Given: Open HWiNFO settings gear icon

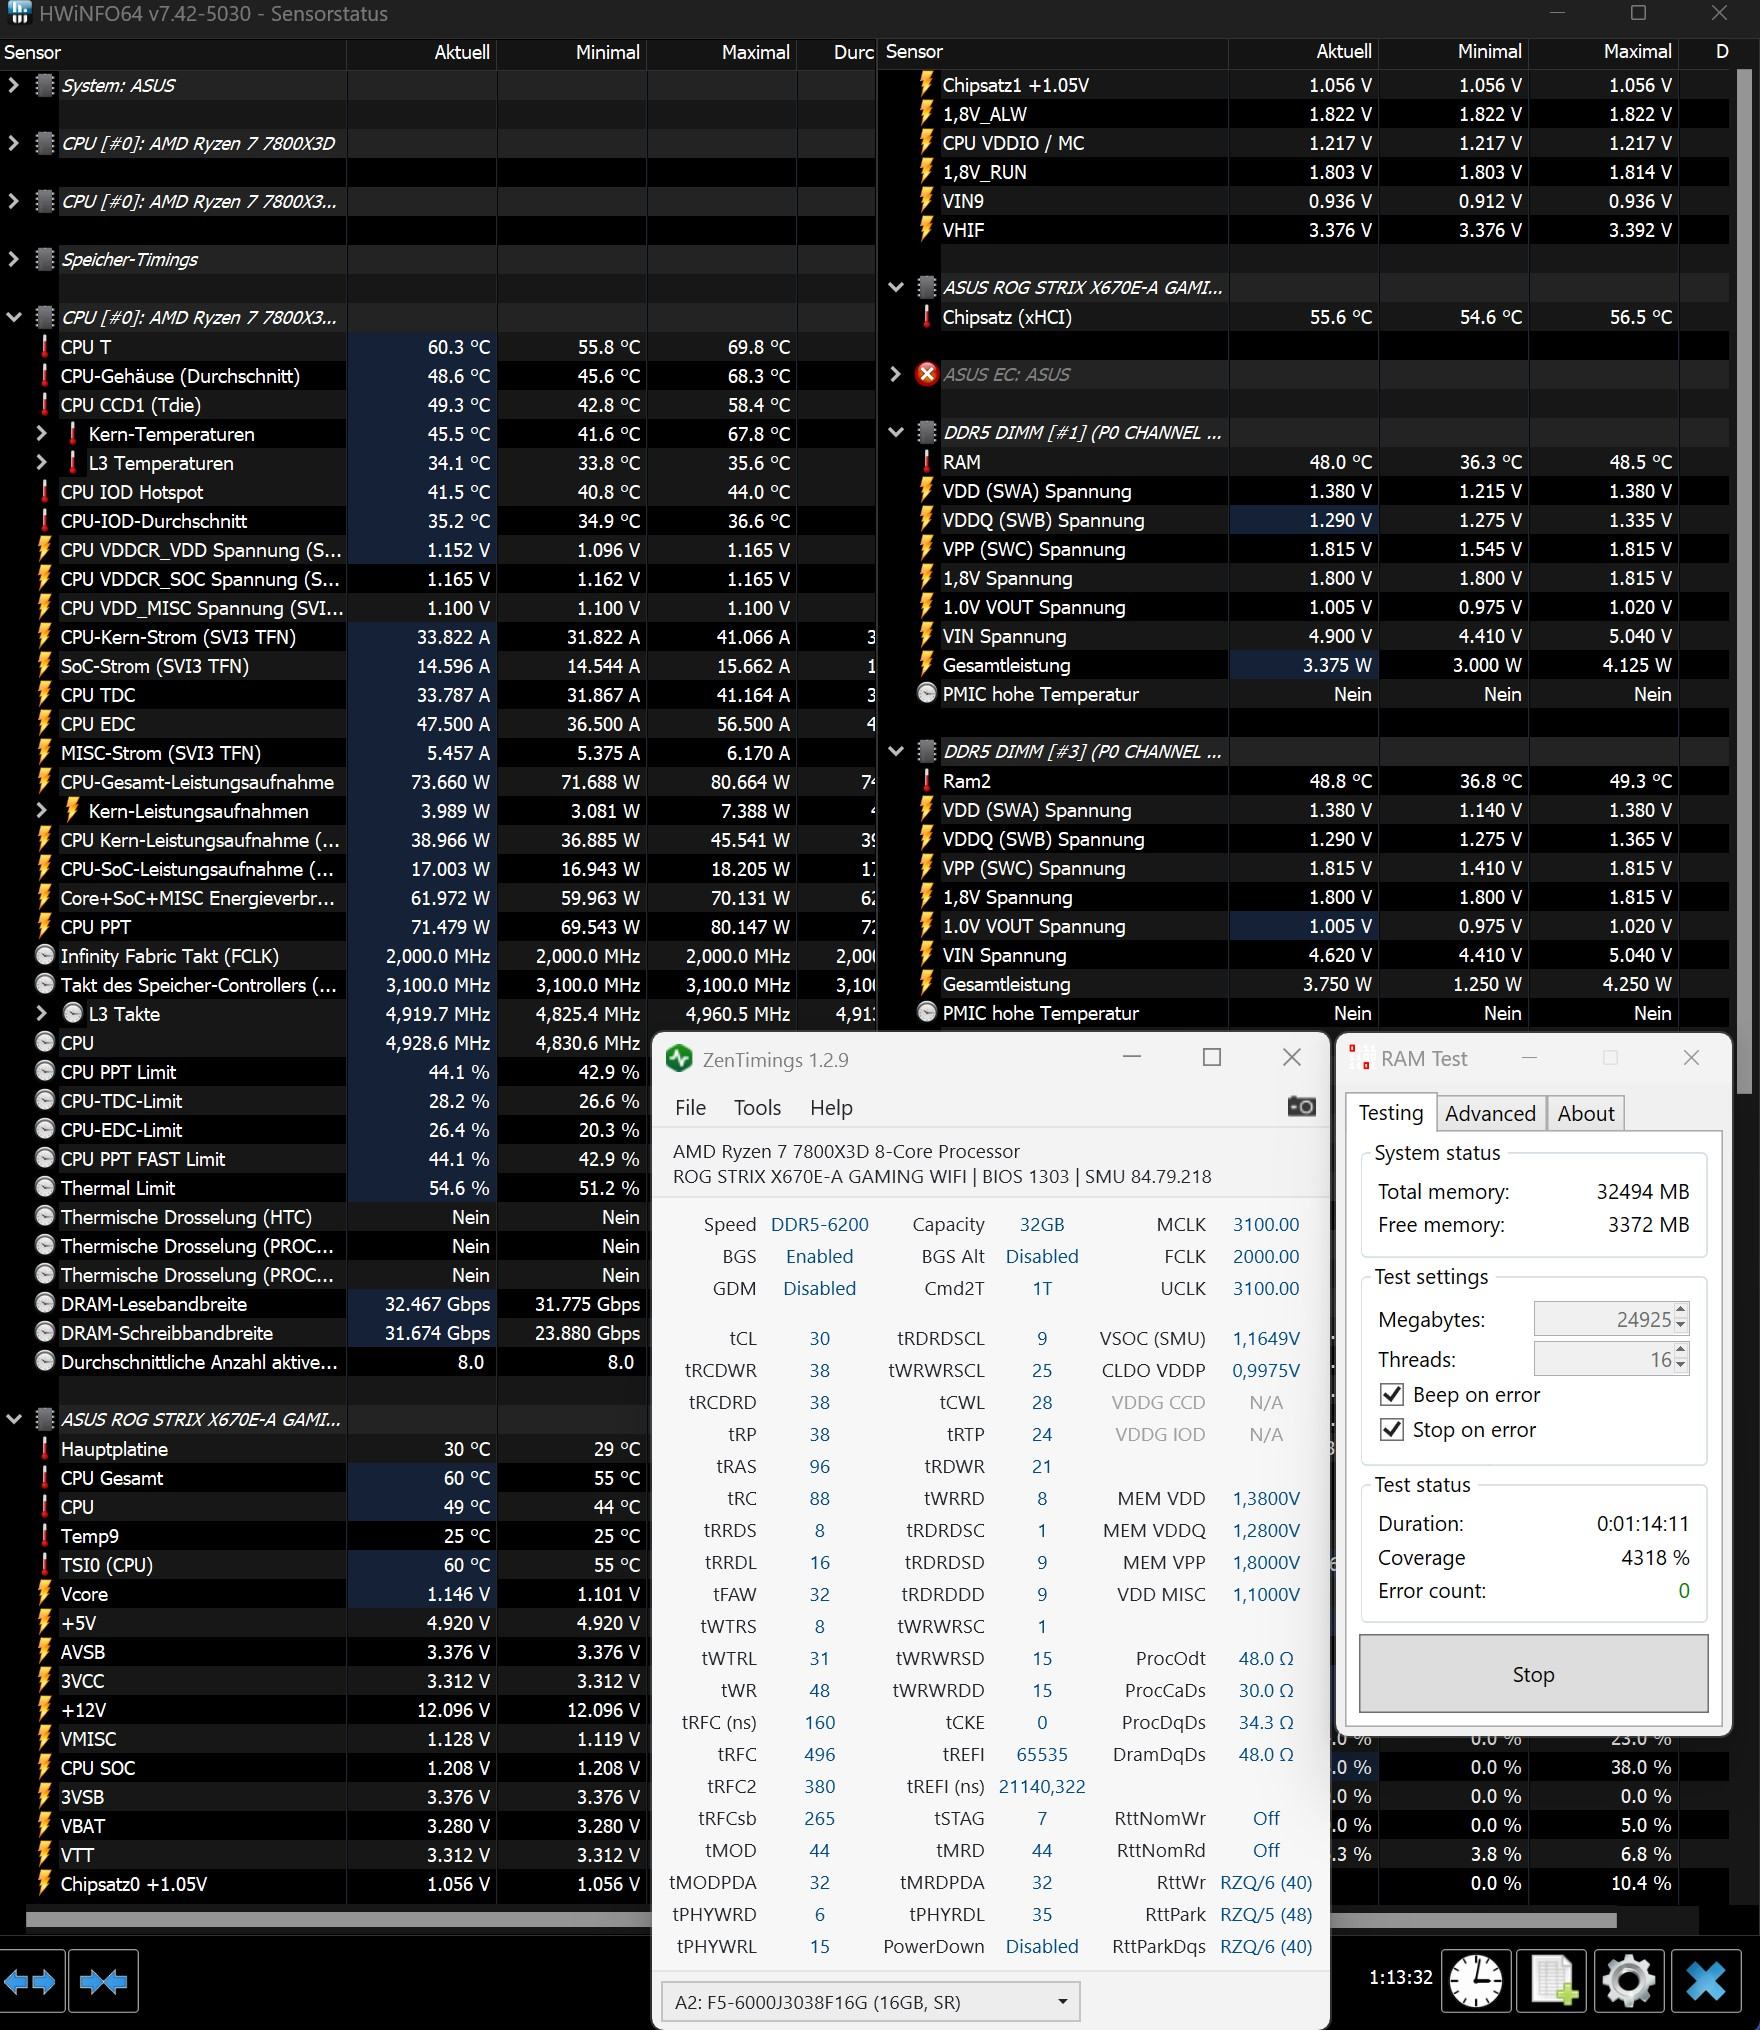Looking at the screenshot, I should pos(1629,1980).
